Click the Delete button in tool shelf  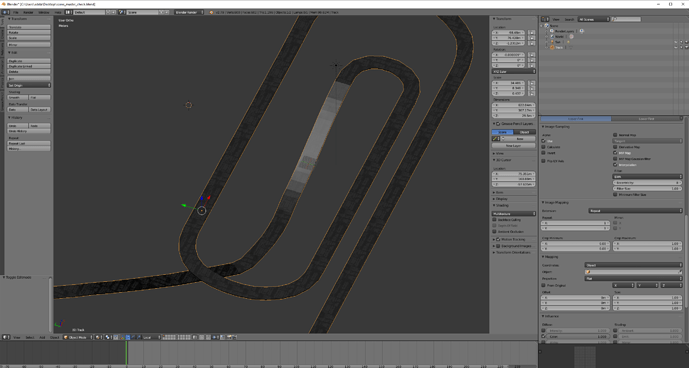pyautogui.click(x=29, y=71)
